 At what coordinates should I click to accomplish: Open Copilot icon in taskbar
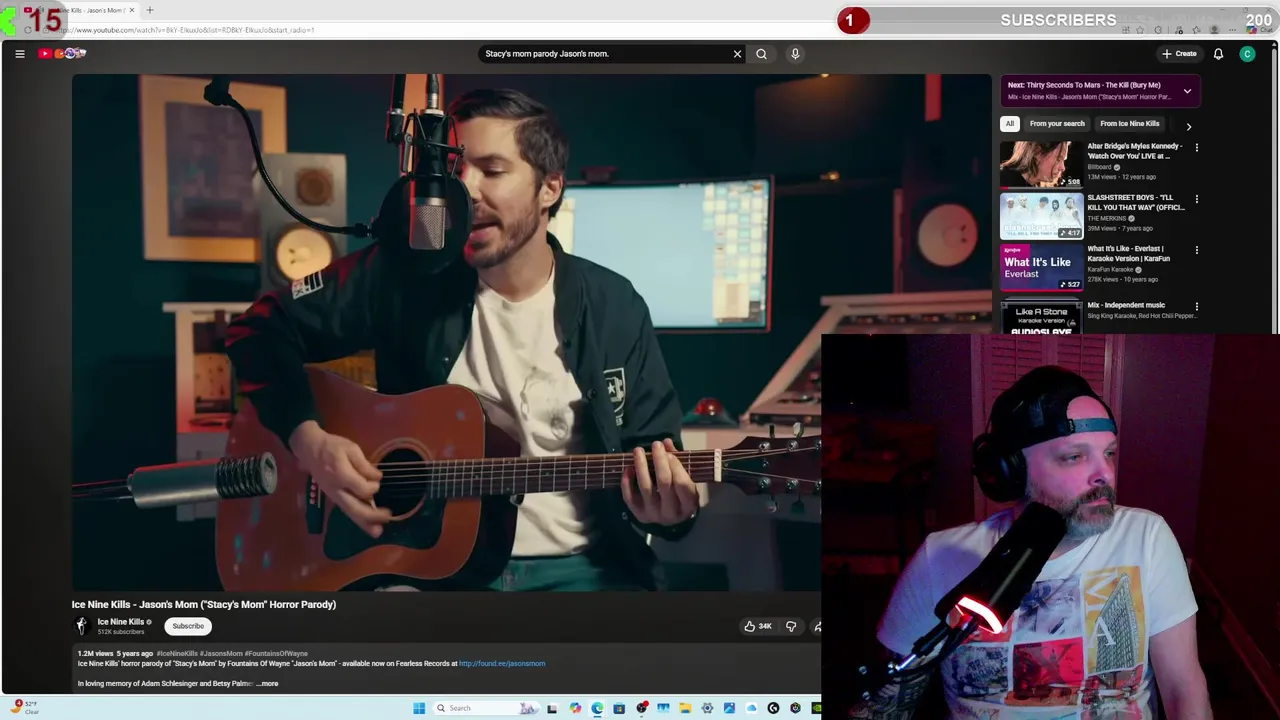(575, 708)
